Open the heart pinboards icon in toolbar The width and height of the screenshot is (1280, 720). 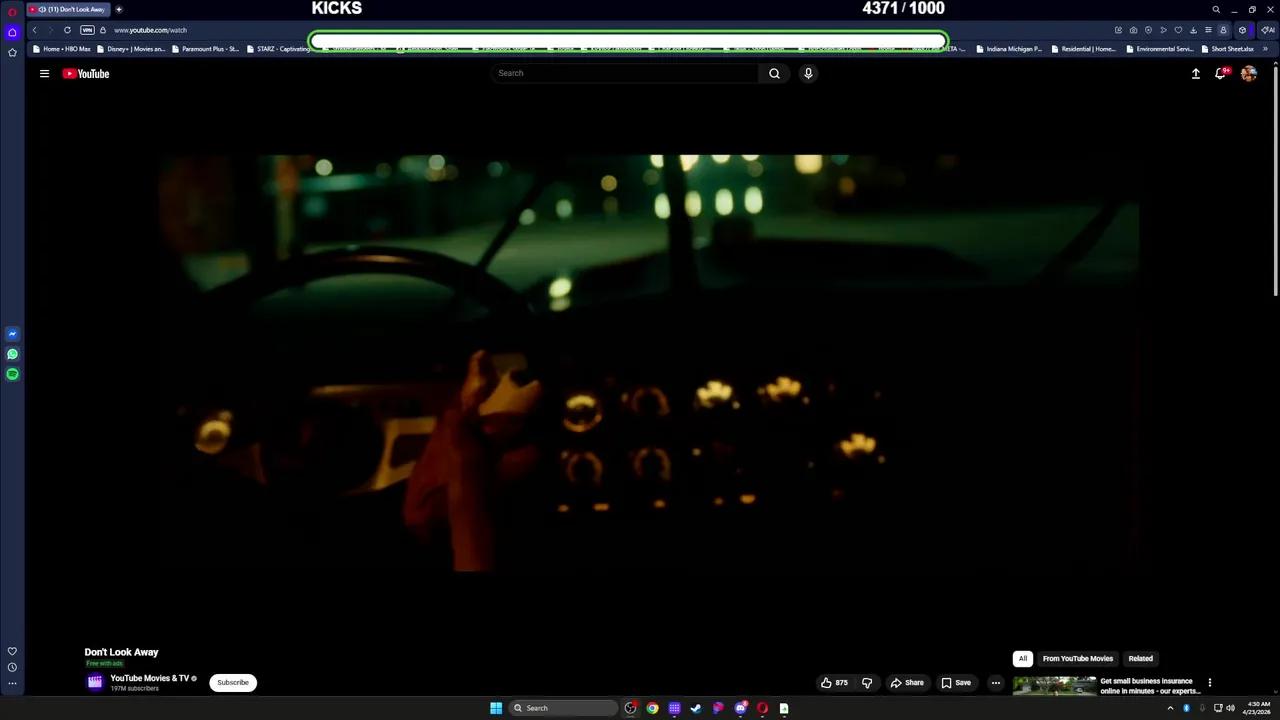[x=1178, y=30]
